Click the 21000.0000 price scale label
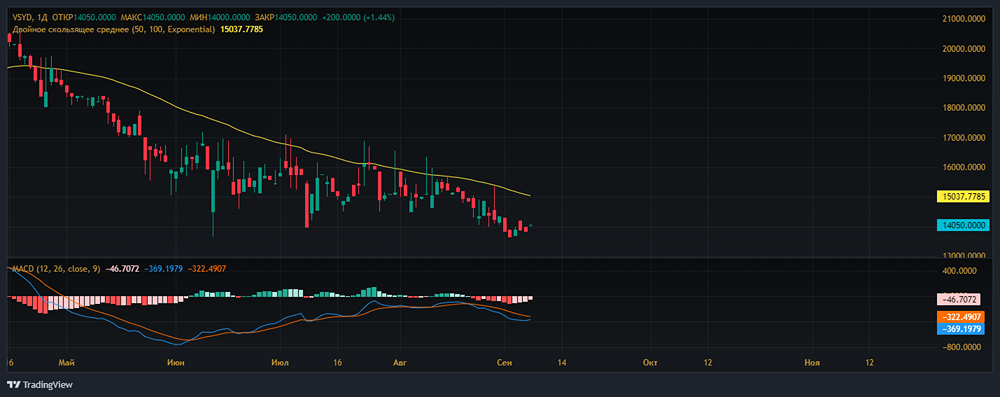1000x397 pixels. (964, 19)
